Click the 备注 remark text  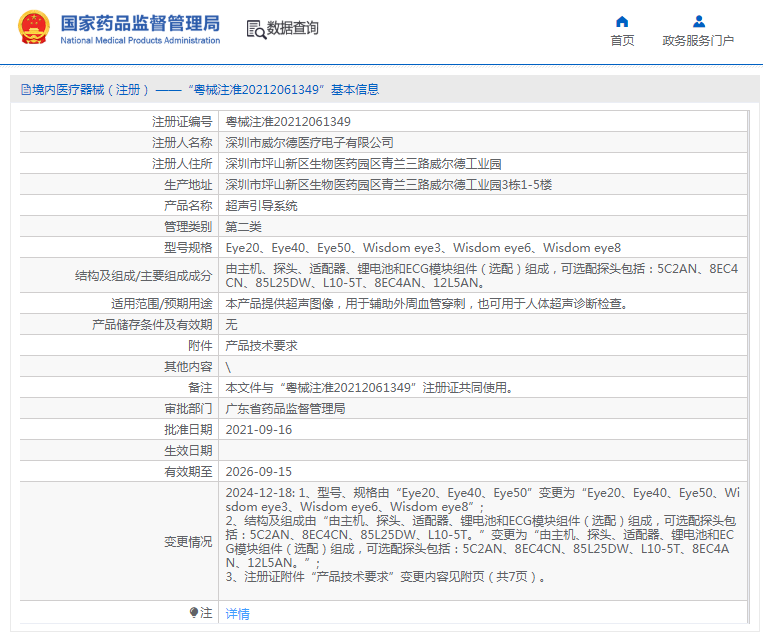pos(370,388)
